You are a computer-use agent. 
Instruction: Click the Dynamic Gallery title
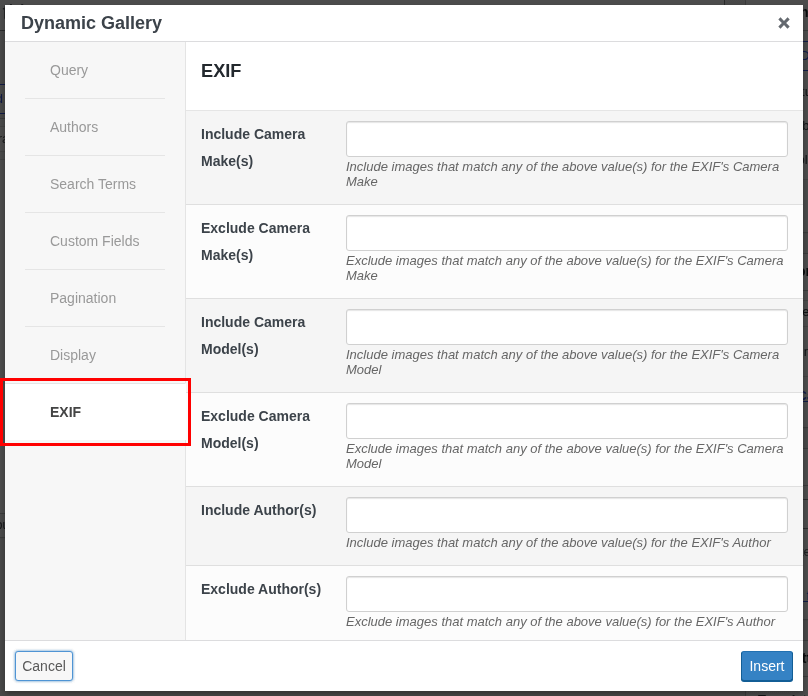pyautogui.click(x=91, y=23)
